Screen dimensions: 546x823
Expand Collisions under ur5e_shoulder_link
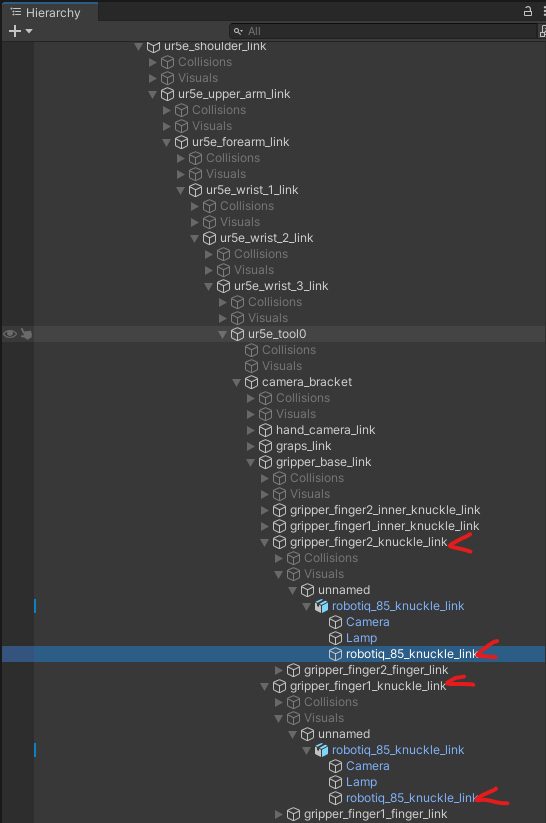(x=153, y=62)
